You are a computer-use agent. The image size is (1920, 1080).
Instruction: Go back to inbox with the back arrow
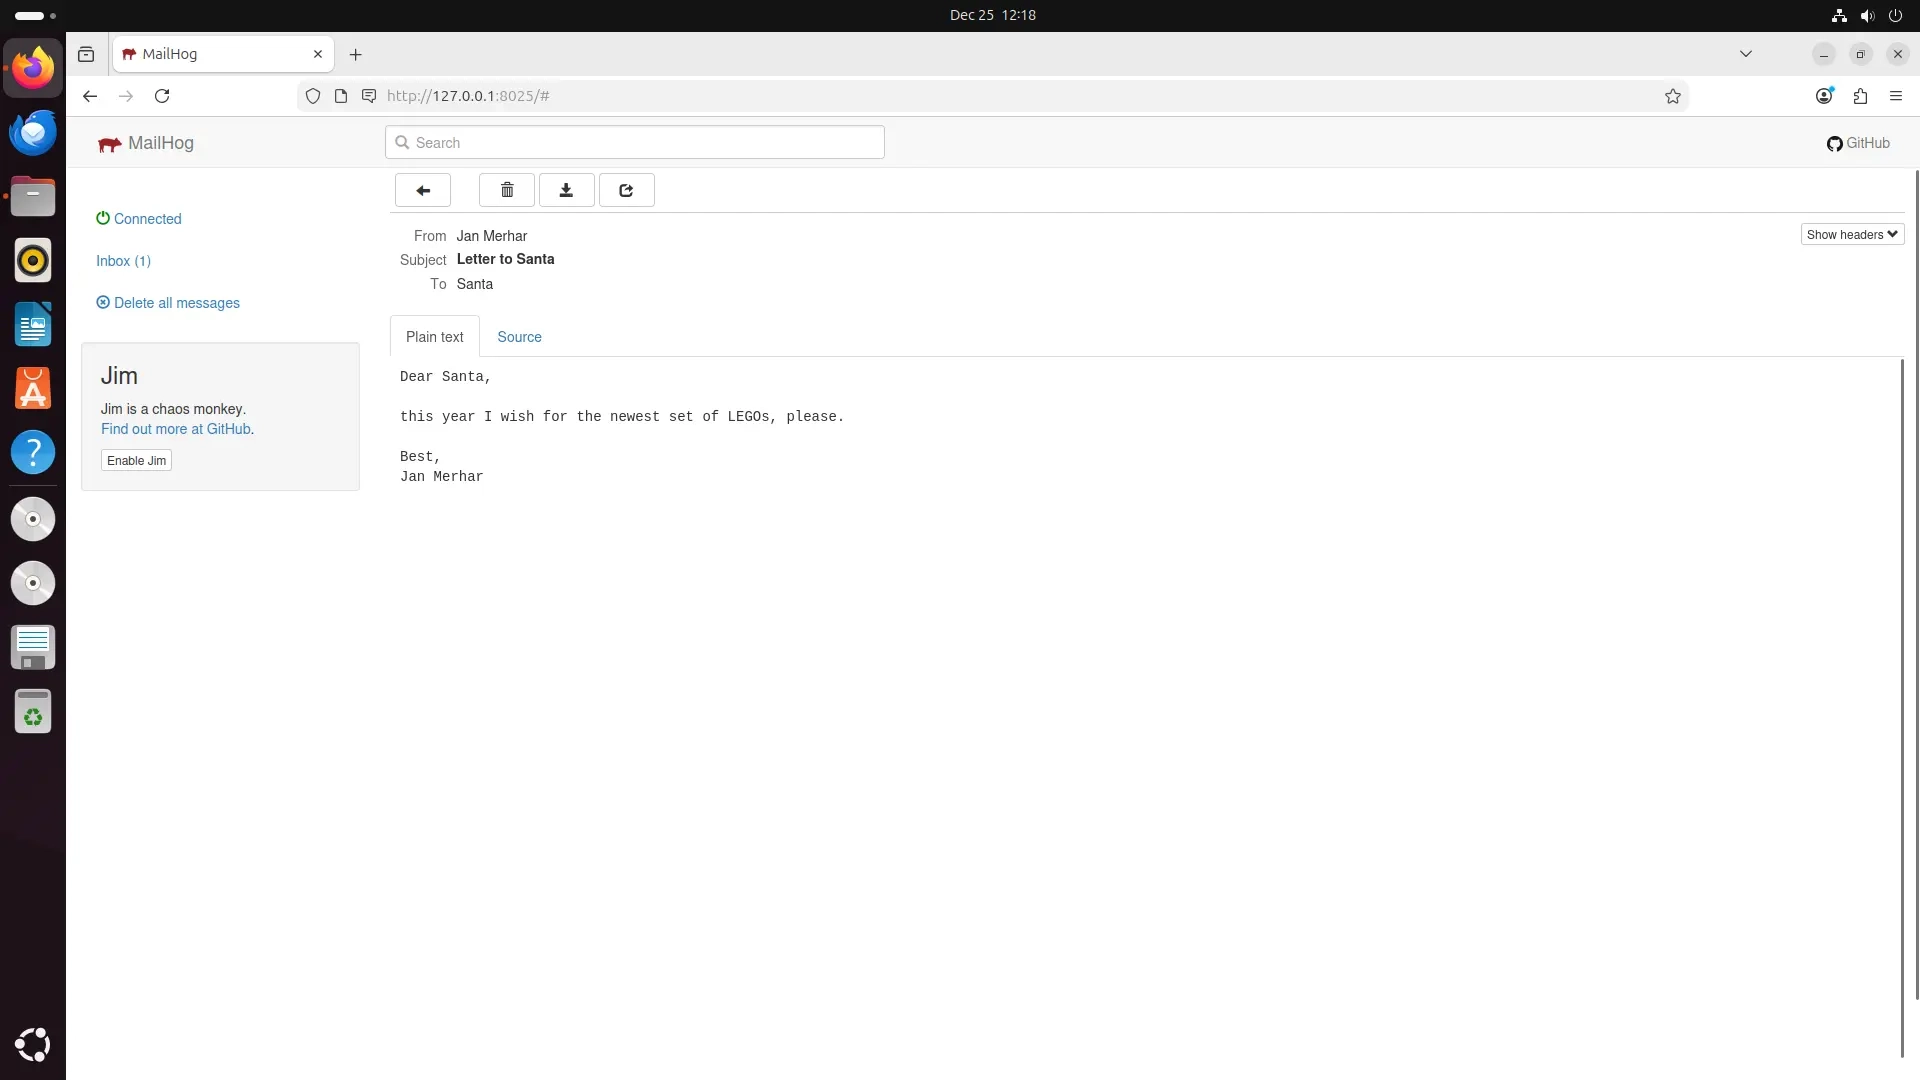[422, 190]
